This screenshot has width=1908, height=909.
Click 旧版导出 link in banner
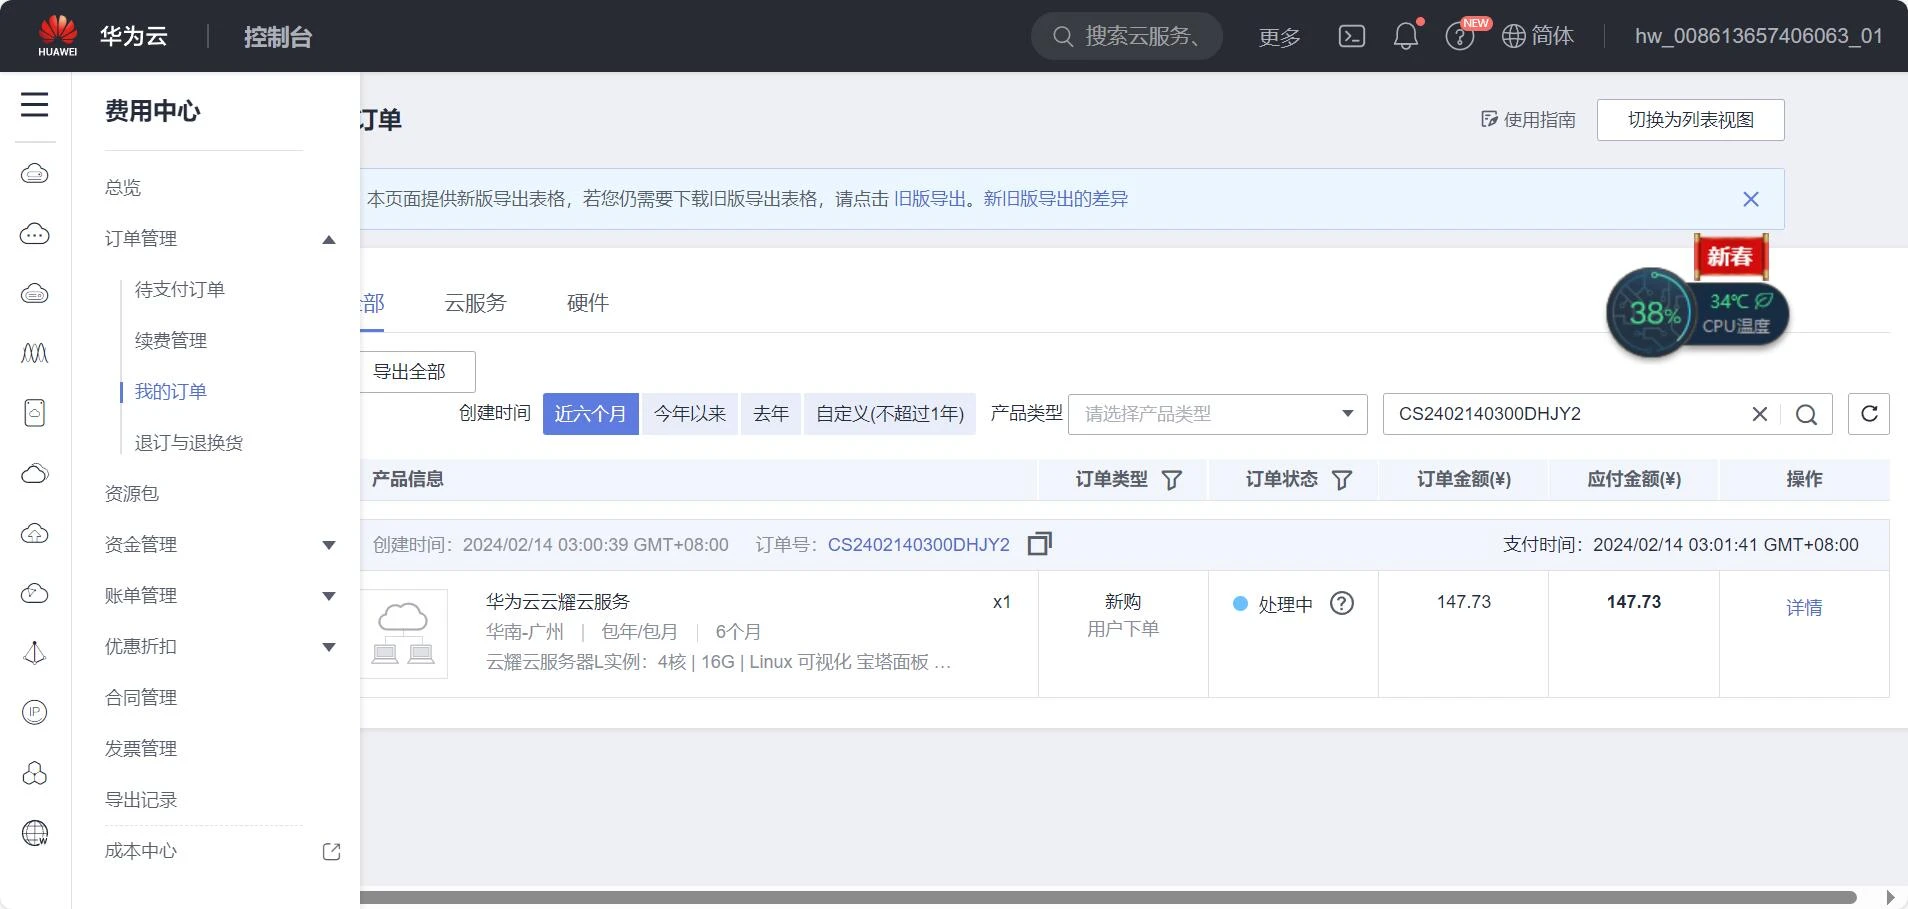coord(930,199)
